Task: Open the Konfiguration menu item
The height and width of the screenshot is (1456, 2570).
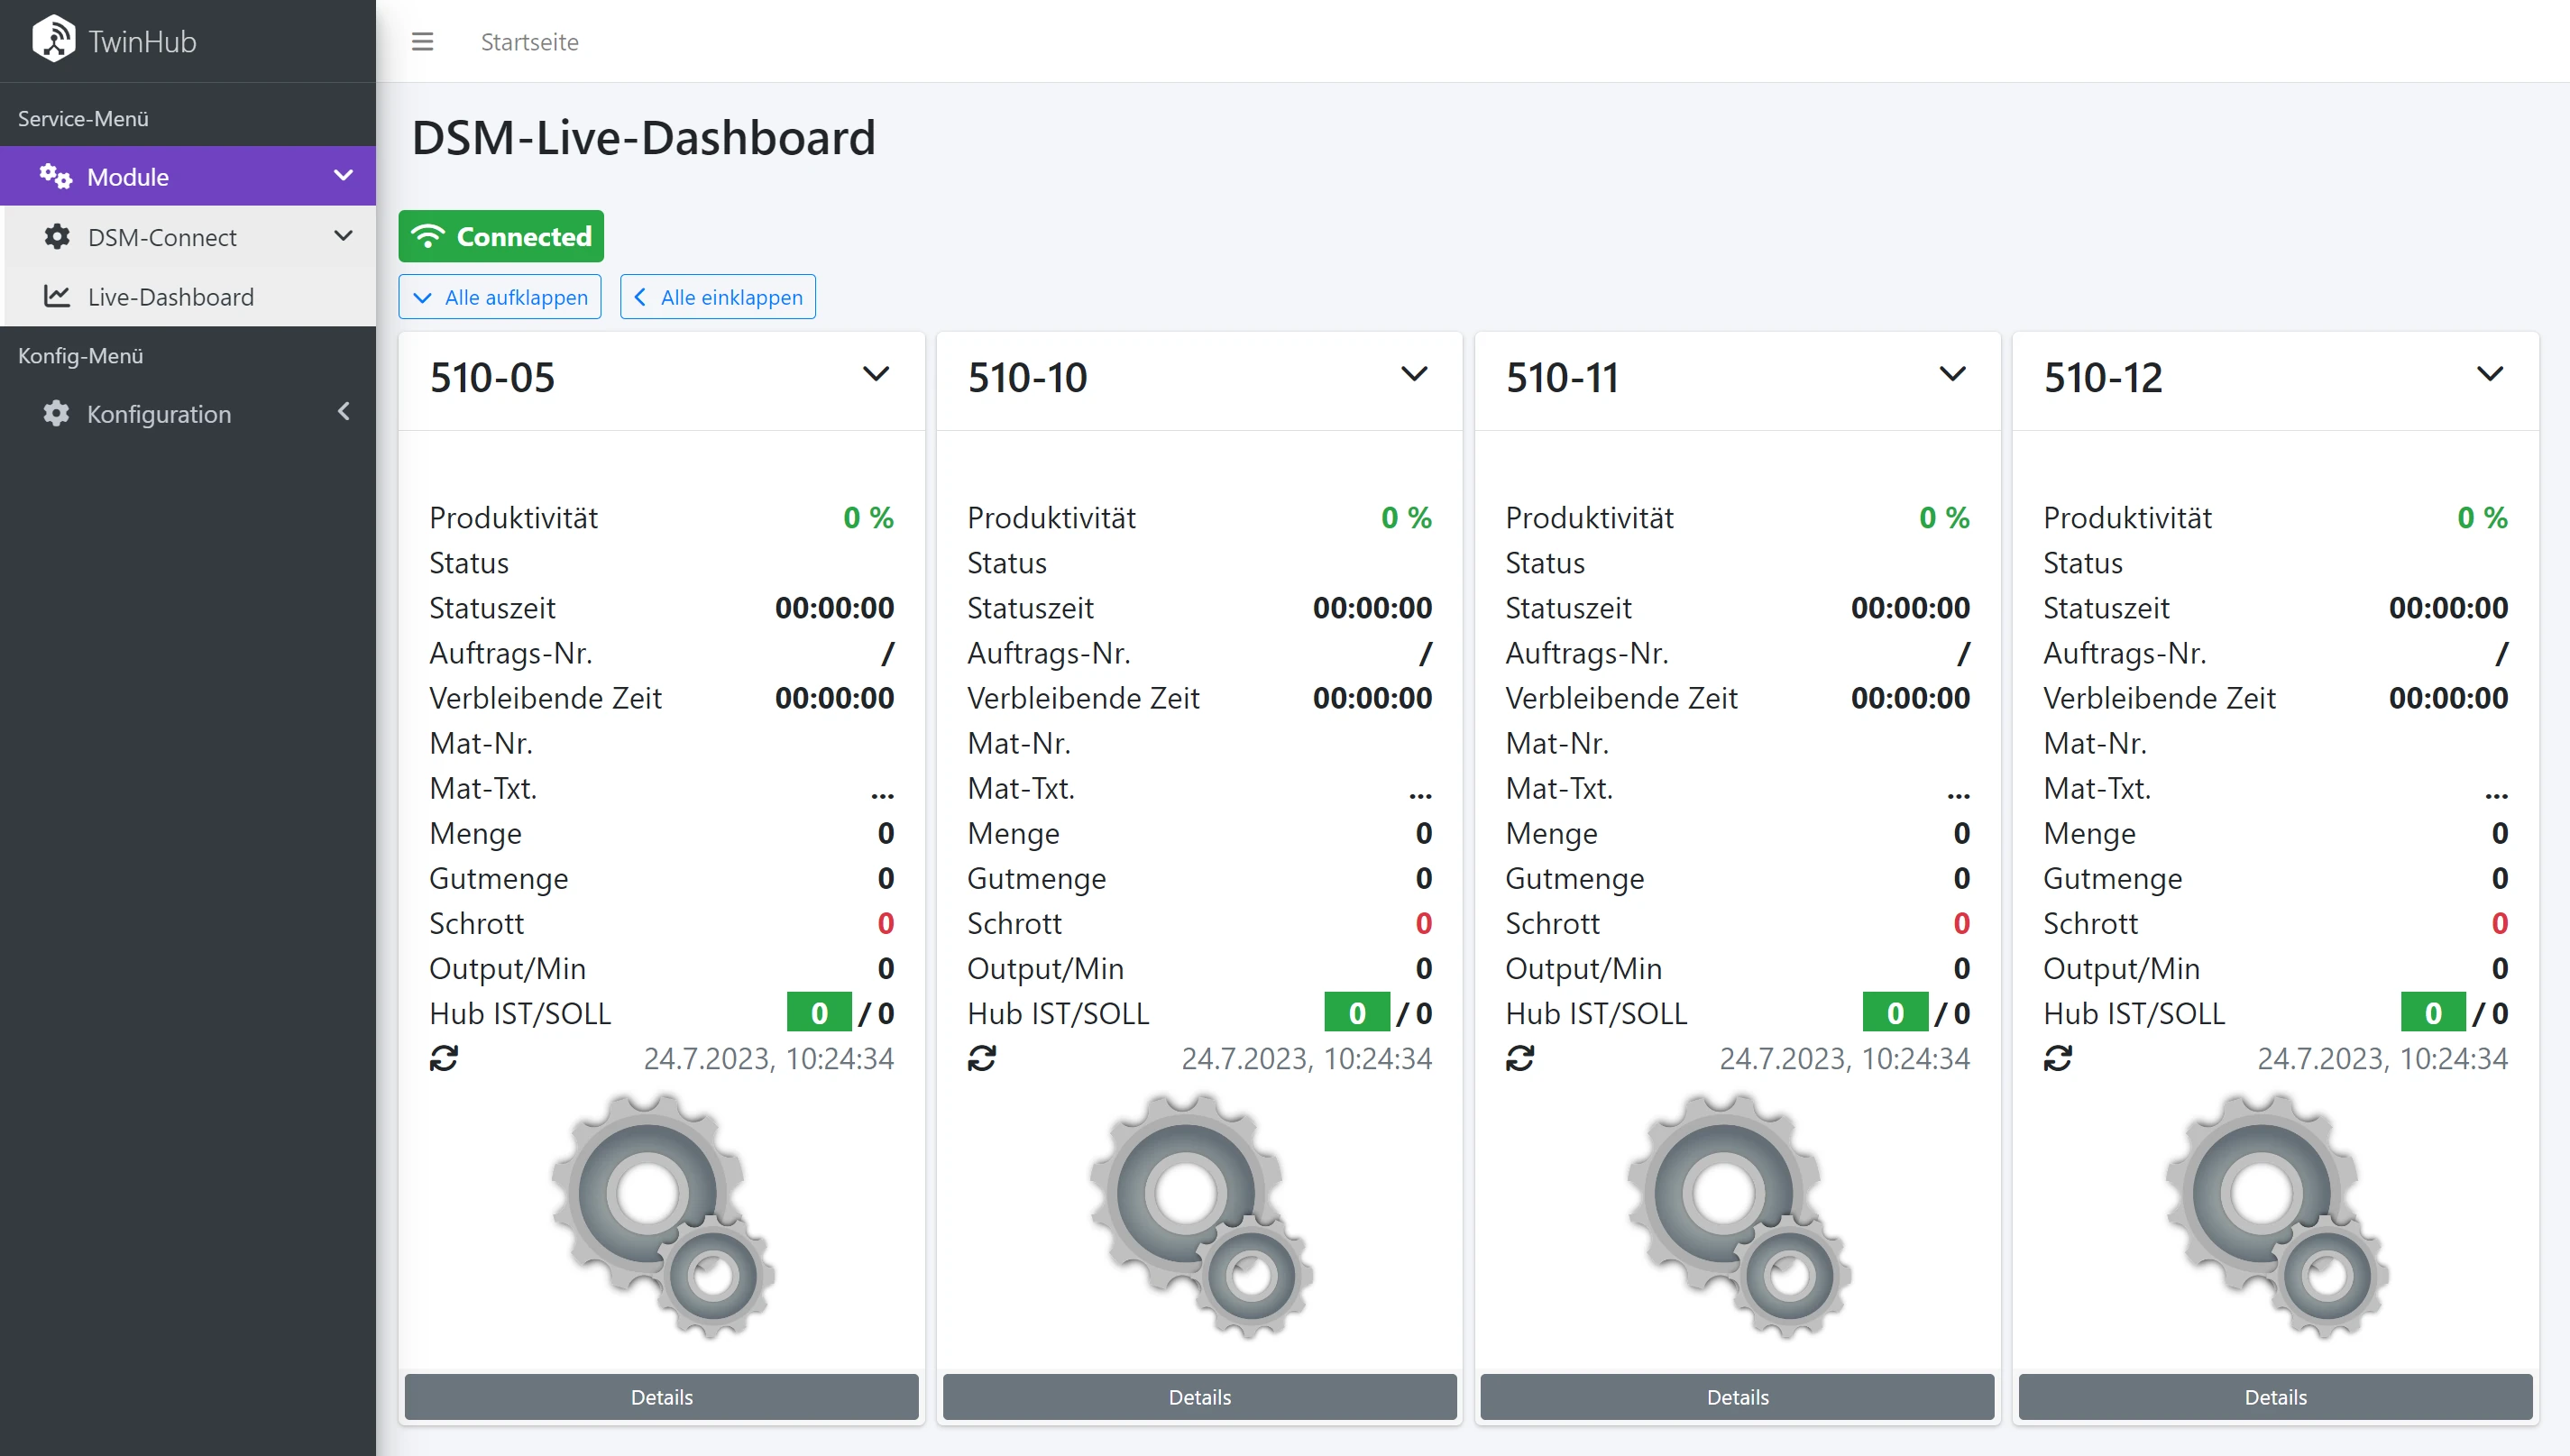Action: point(188,413)
